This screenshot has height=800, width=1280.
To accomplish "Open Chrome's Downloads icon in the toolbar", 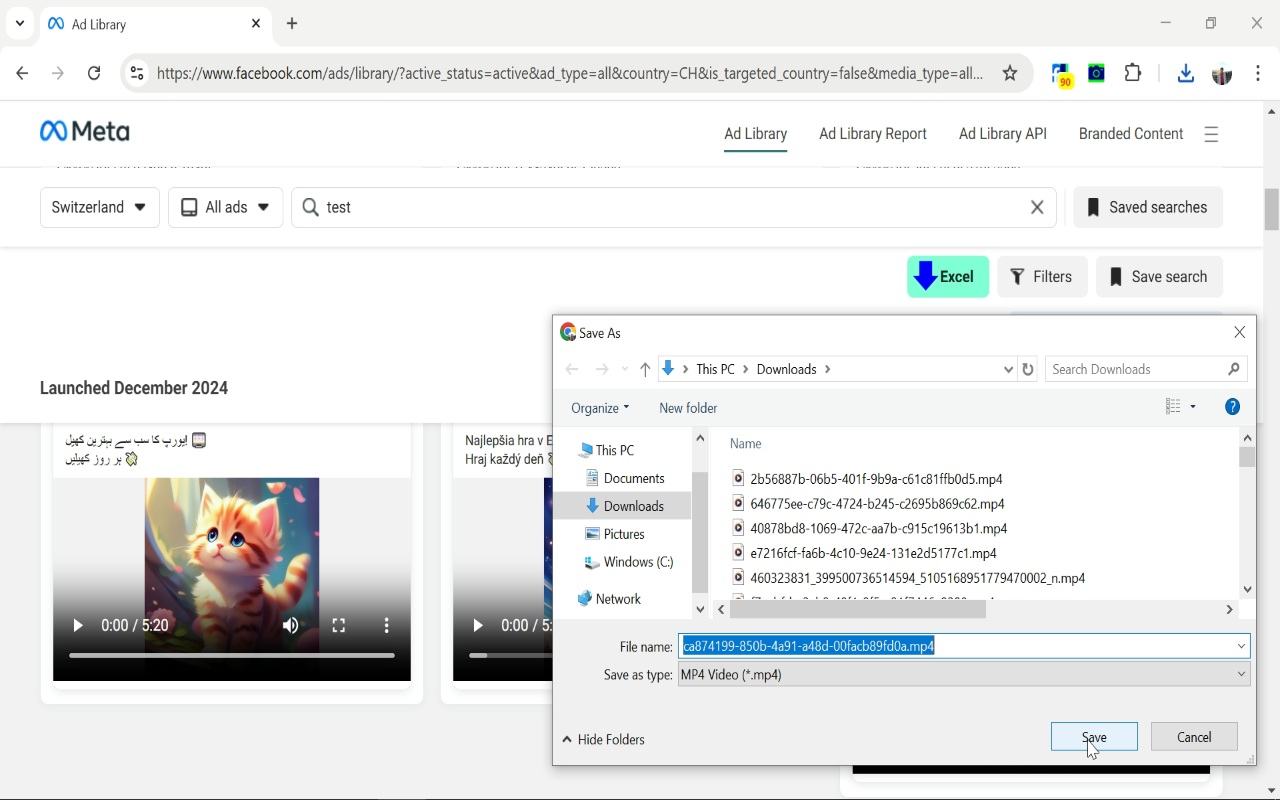I will click(1185, 73).
